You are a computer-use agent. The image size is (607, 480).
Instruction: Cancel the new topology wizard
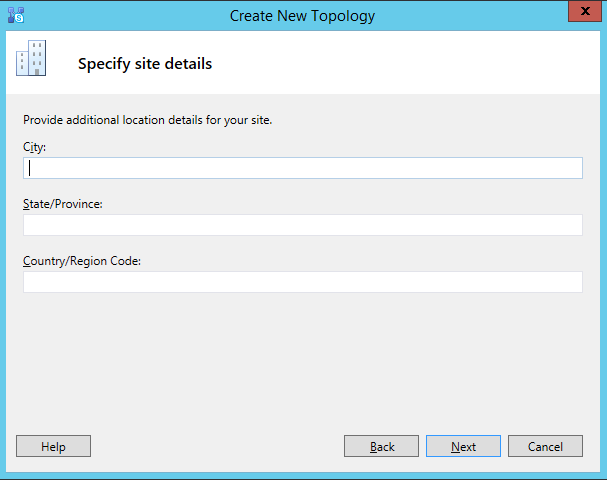545,447
